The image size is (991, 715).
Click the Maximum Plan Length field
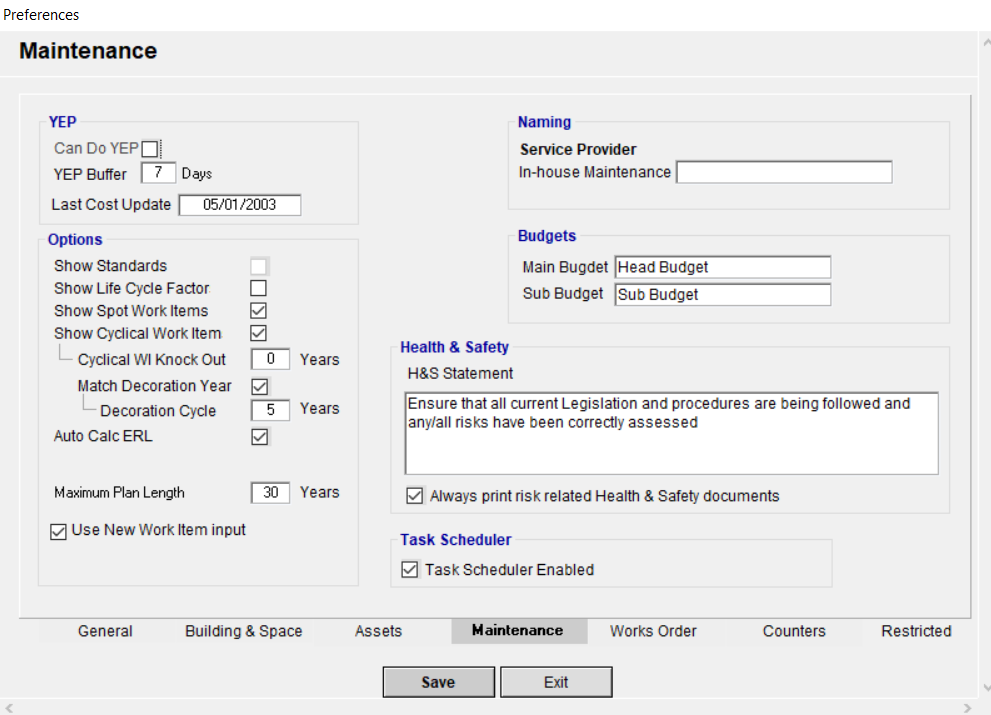click(x=271, y=492)
